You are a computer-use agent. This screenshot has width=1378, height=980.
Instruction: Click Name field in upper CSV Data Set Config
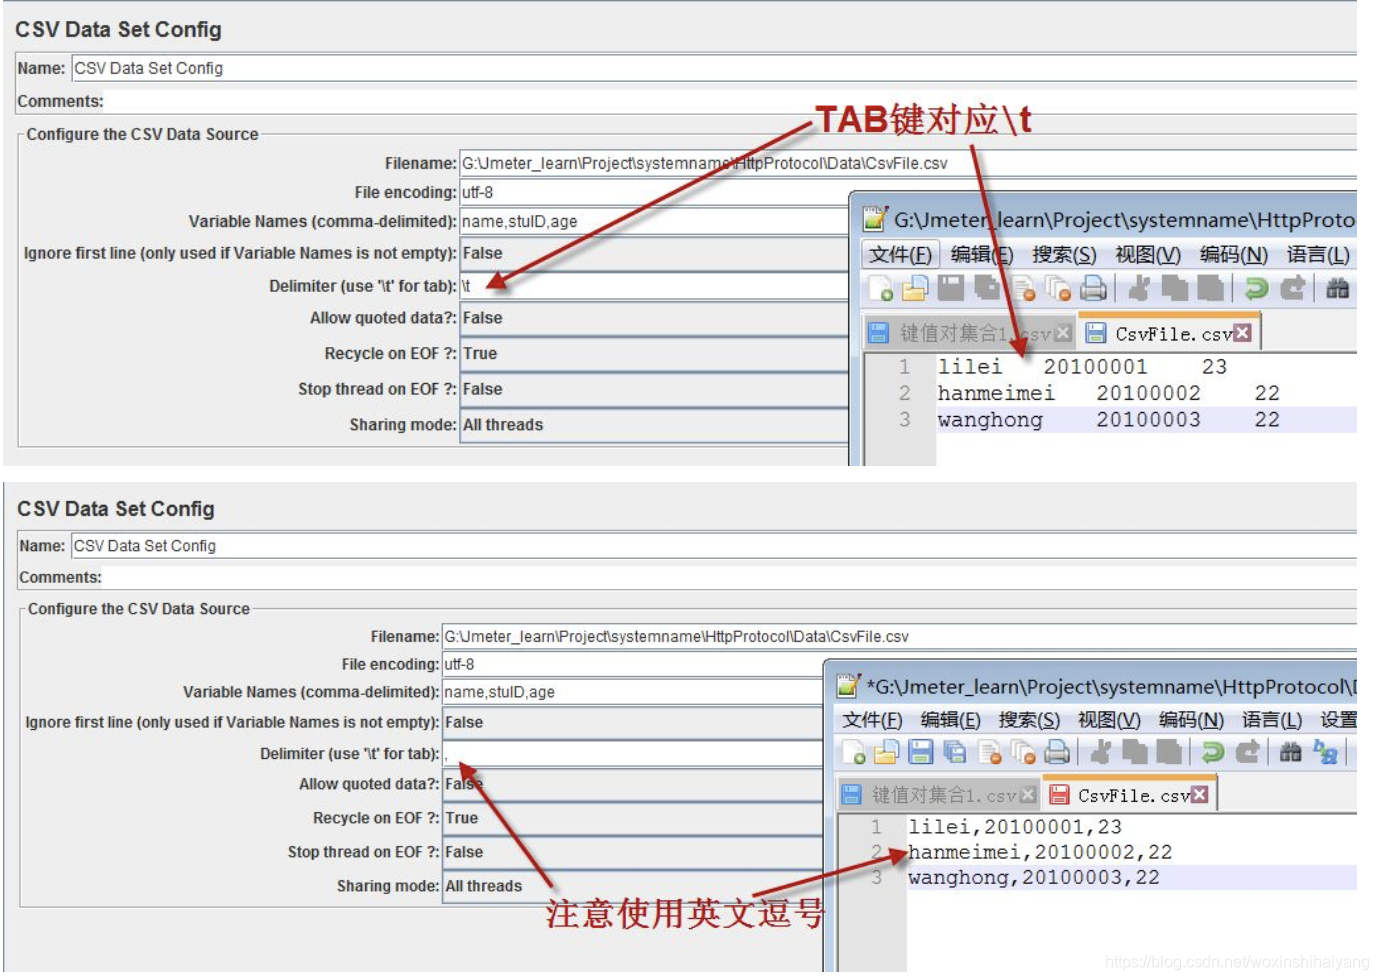click(714, 68)
